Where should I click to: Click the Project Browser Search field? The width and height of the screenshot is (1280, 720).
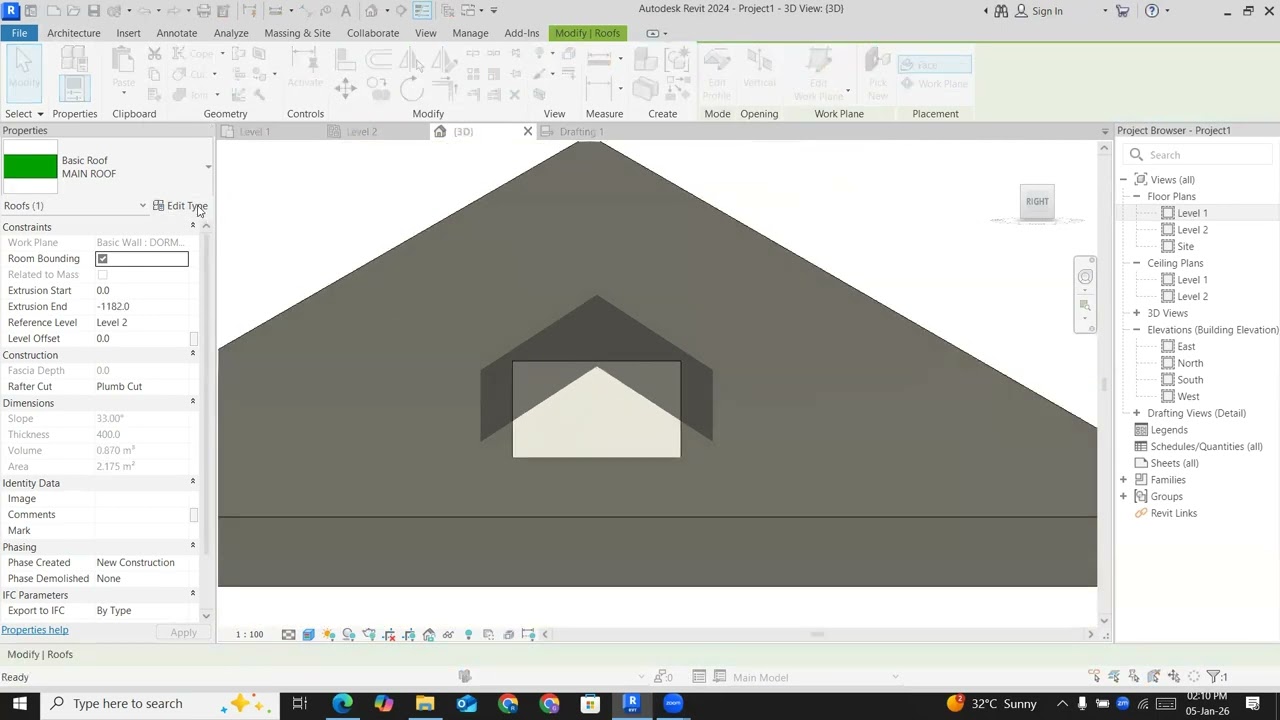[1198, 155]
